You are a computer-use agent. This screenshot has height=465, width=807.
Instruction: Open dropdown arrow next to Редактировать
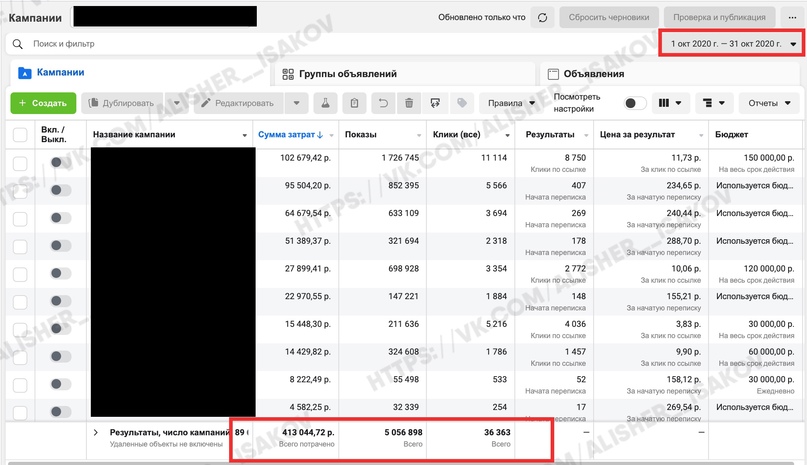pyautogui.click(x=296, y=103)
